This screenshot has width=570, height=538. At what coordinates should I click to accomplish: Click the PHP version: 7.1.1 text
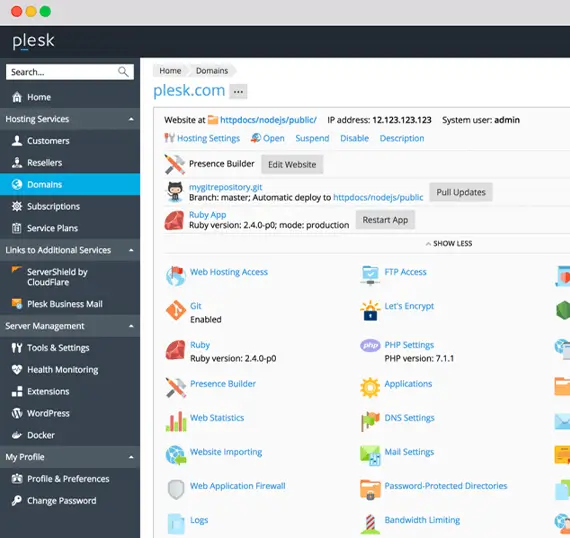(419, 358)
